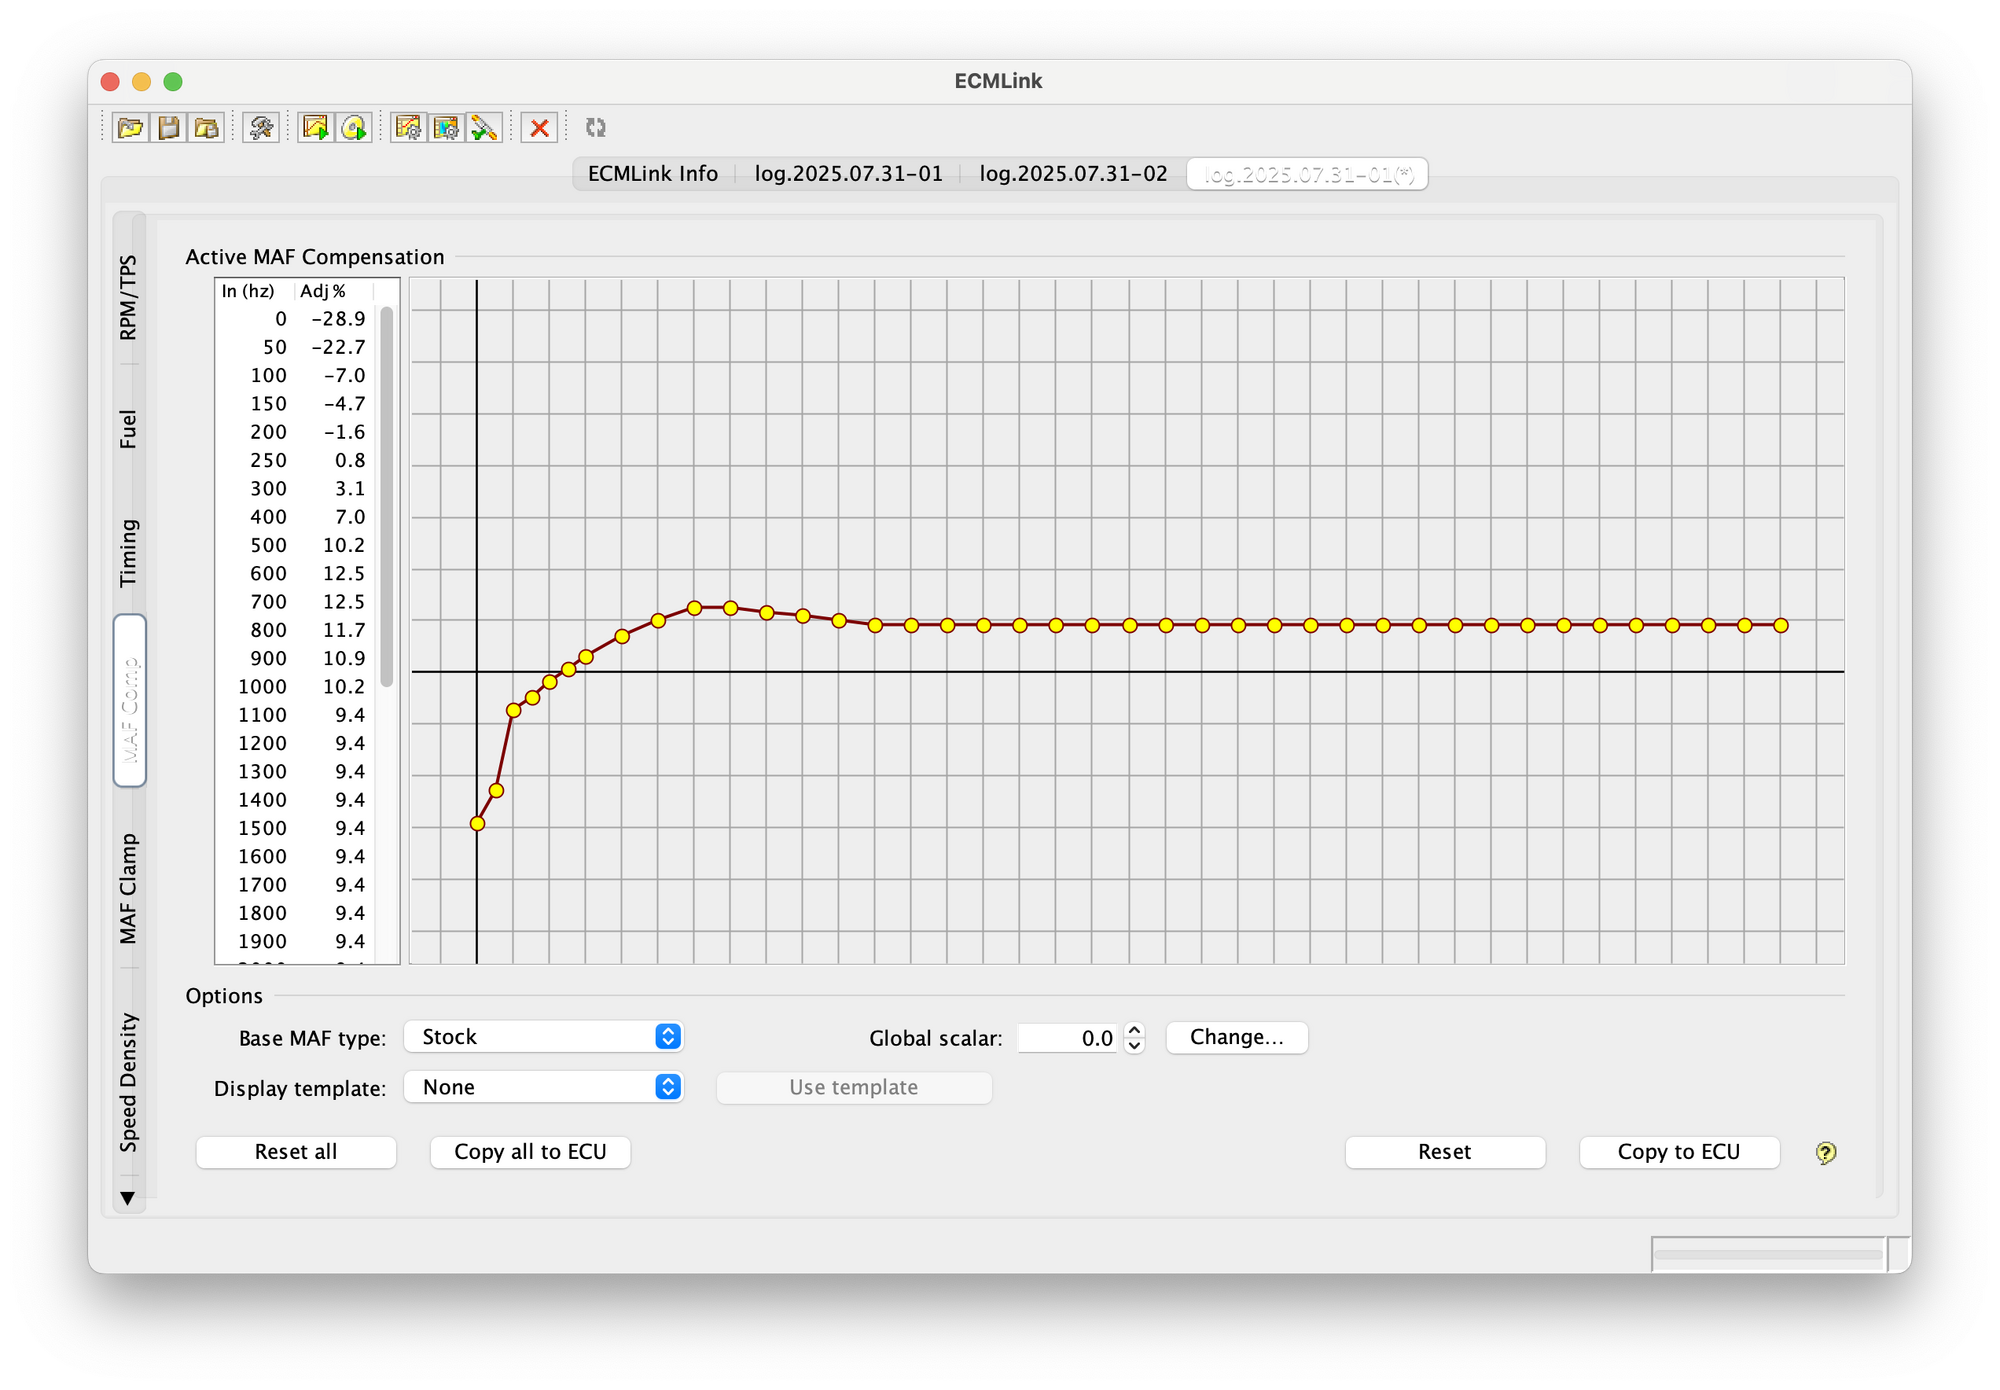The width and height of the screenshot is (2000, 1390).
Task: Click the status progress bar
Action: click(x=1768, y=1254)
